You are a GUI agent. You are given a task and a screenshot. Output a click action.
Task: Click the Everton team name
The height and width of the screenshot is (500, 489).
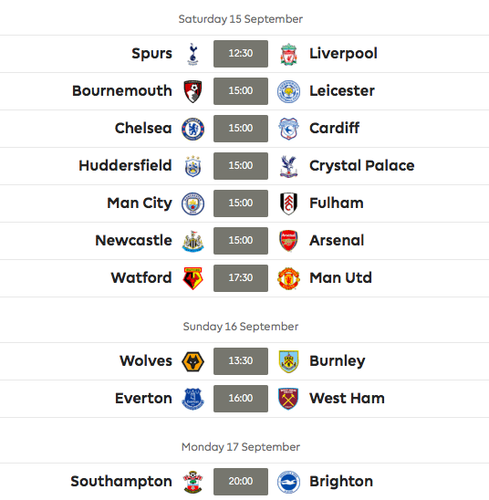click(144, 398)
